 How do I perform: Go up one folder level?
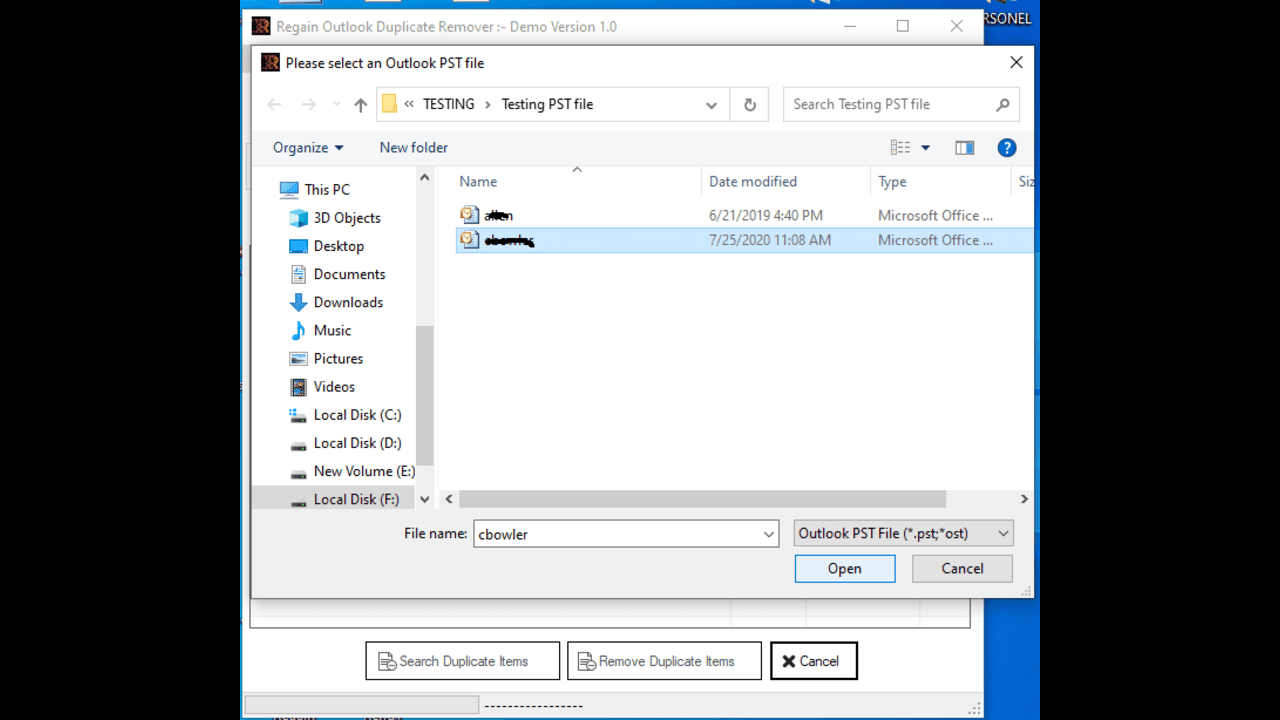360,104
